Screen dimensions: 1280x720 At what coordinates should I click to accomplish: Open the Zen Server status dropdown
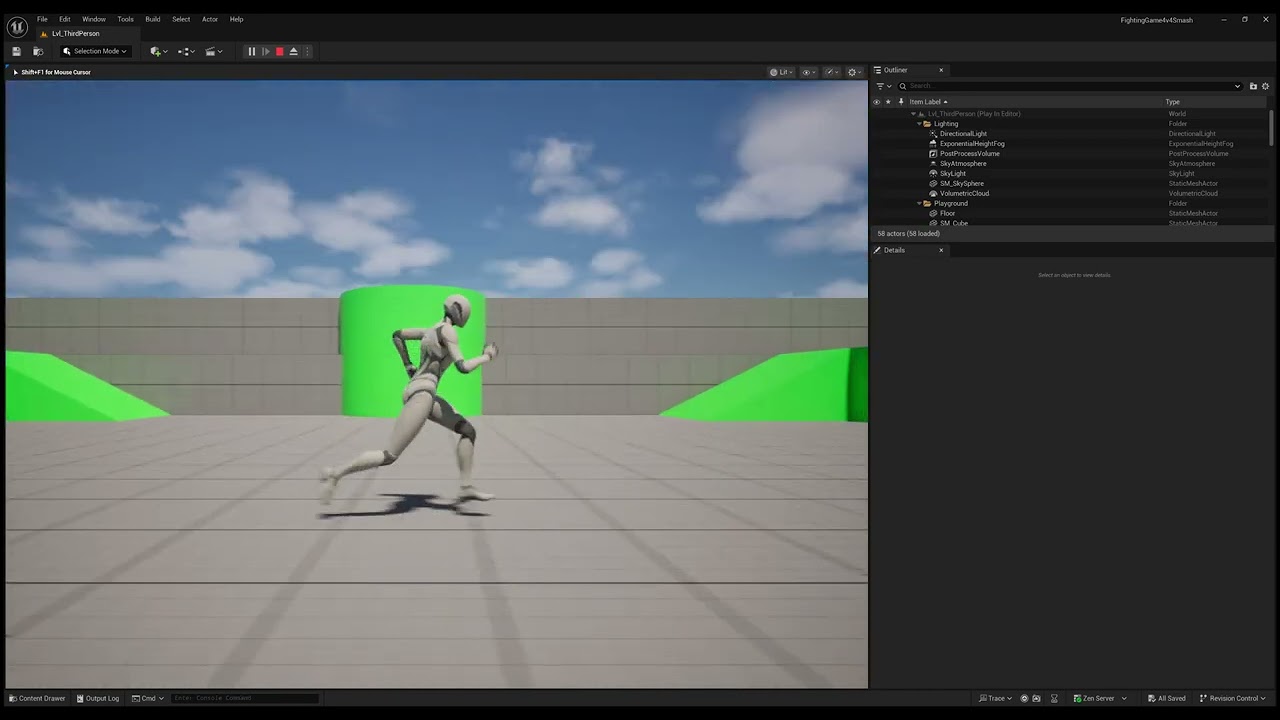1099,698
